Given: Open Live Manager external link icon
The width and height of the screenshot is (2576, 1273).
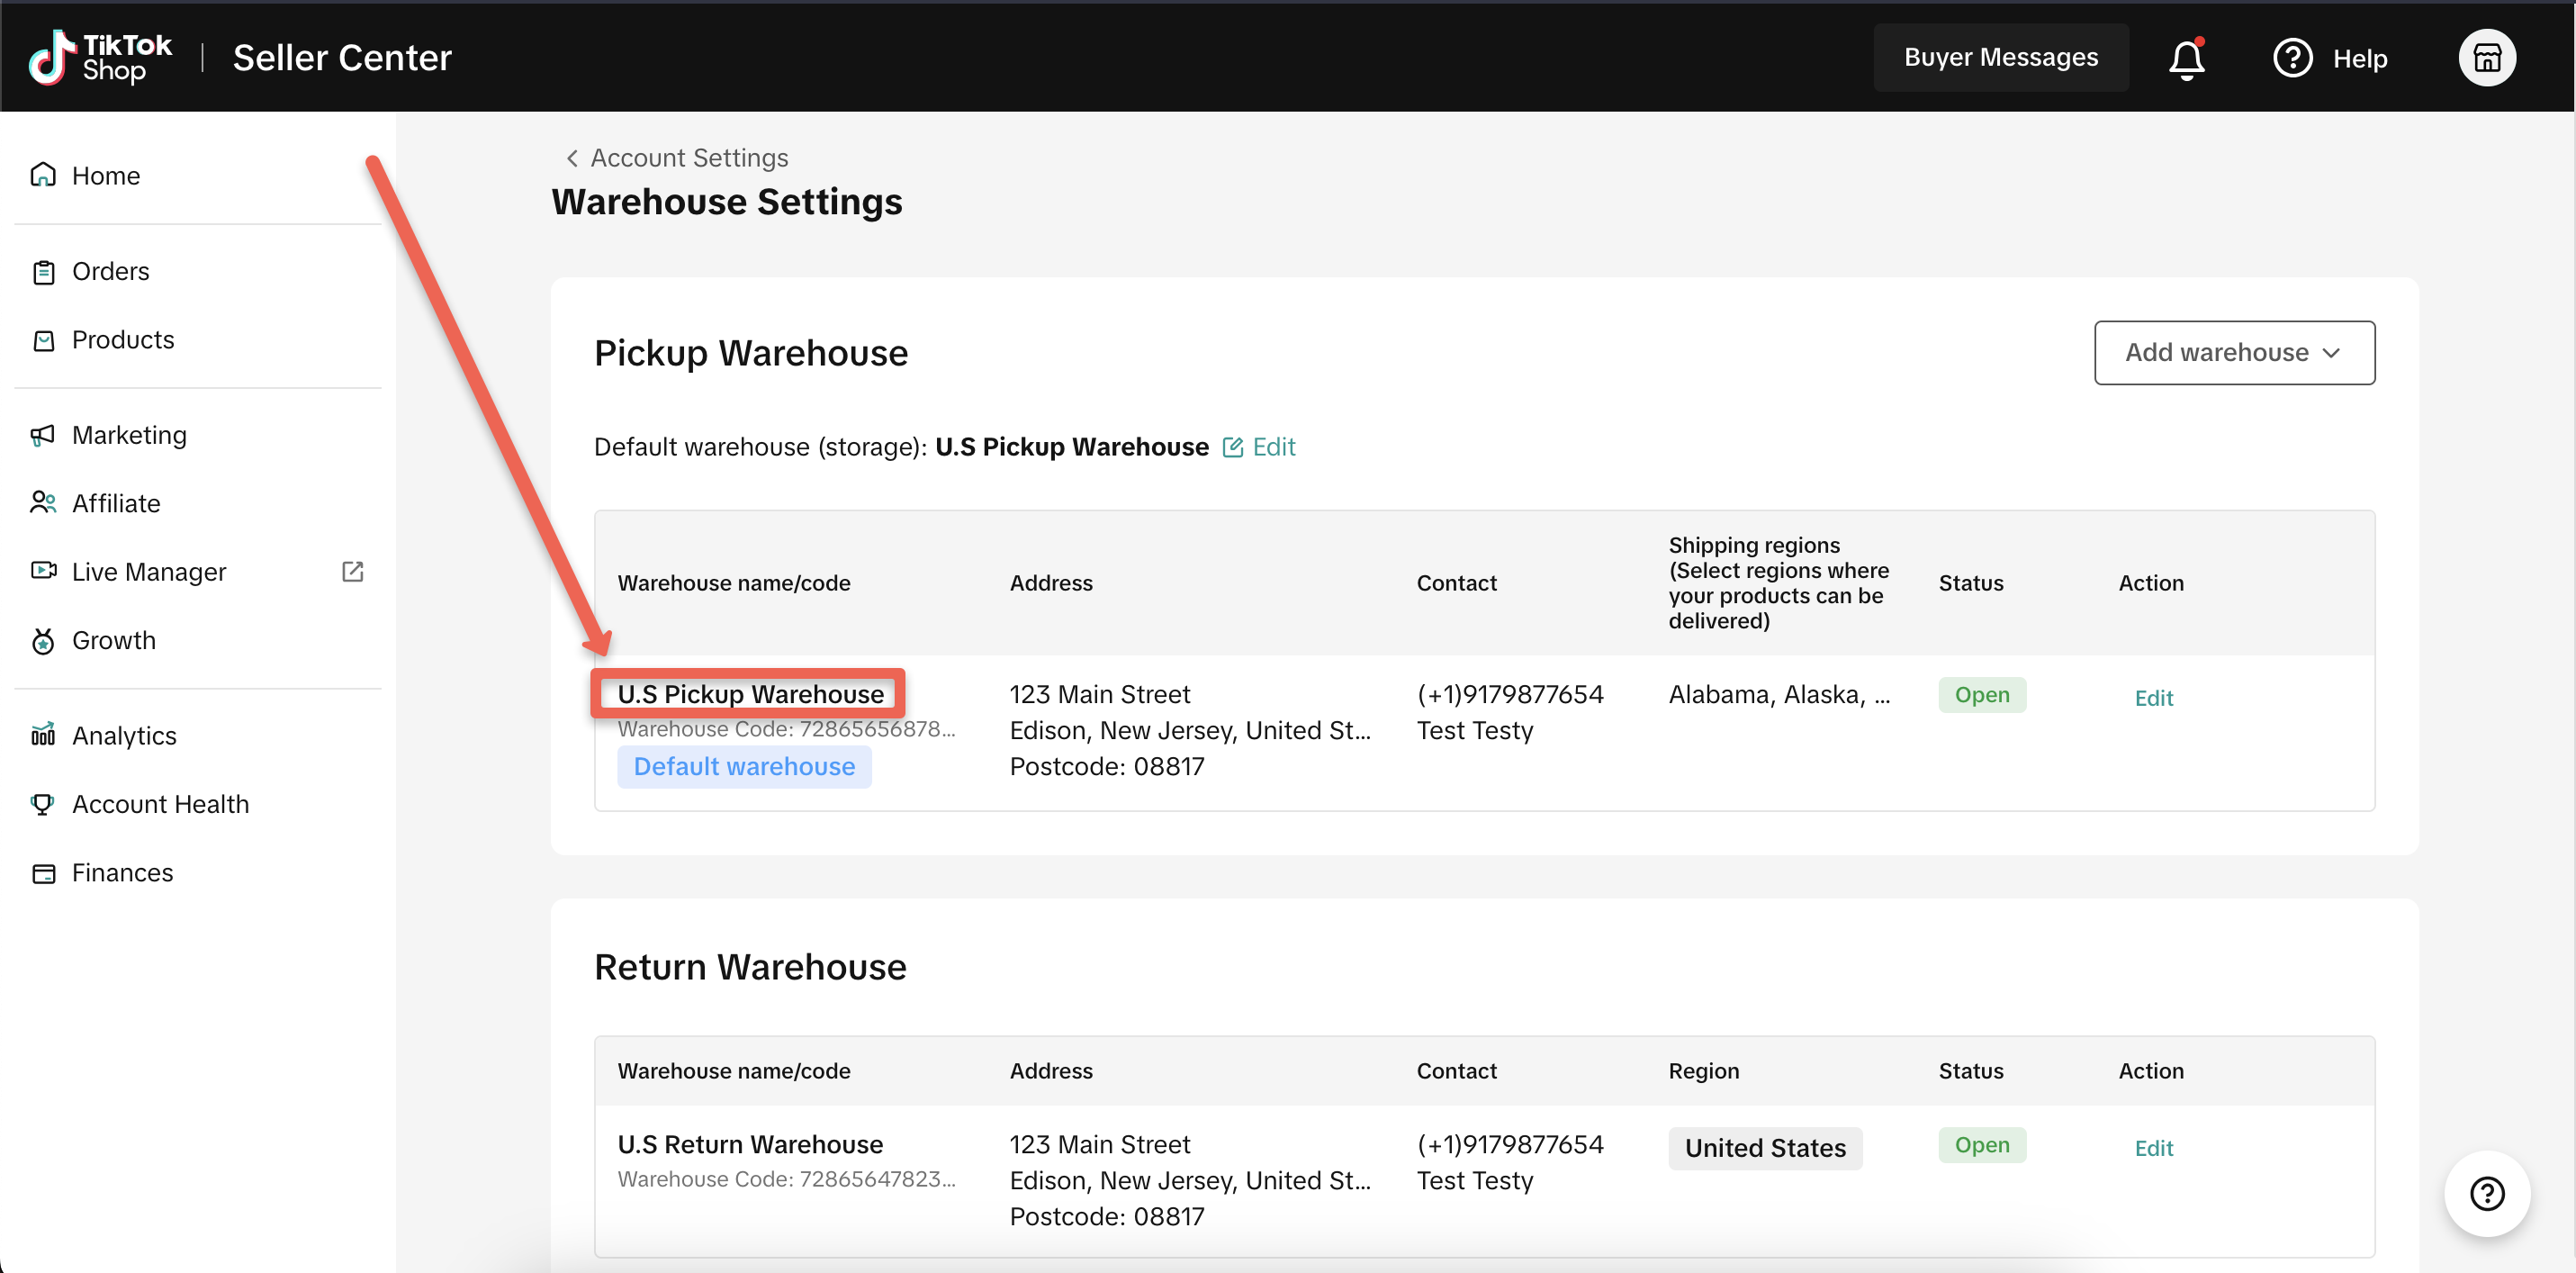Looking at the screenshot, I should pos(352,571).
